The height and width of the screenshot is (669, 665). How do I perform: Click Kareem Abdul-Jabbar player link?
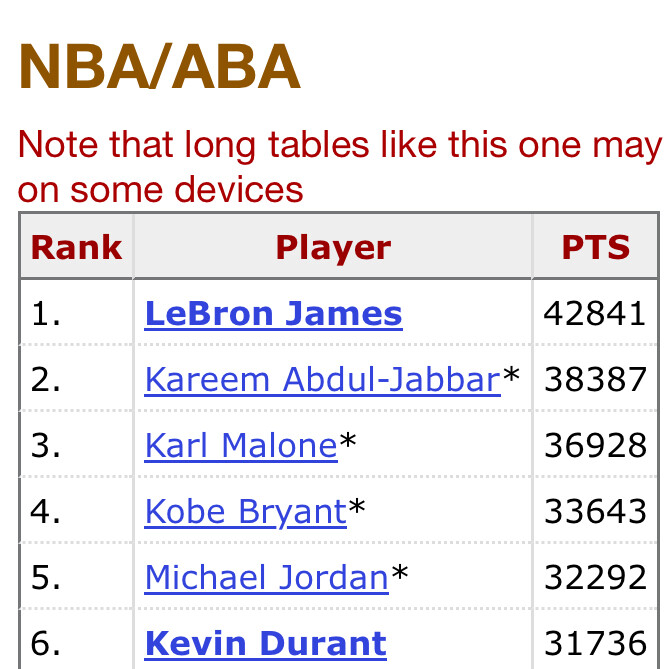pos(322,380)
